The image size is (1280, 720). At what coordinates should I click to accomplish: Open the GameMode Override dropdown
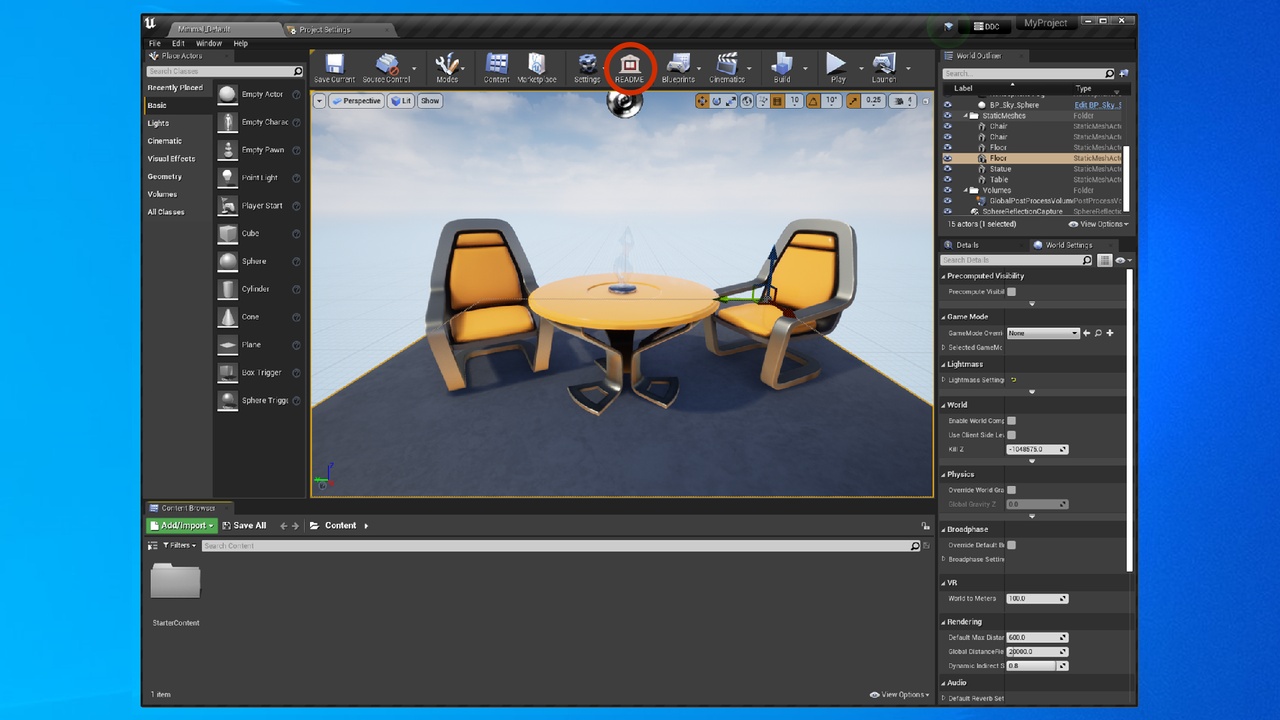[x=1043, y=333]
